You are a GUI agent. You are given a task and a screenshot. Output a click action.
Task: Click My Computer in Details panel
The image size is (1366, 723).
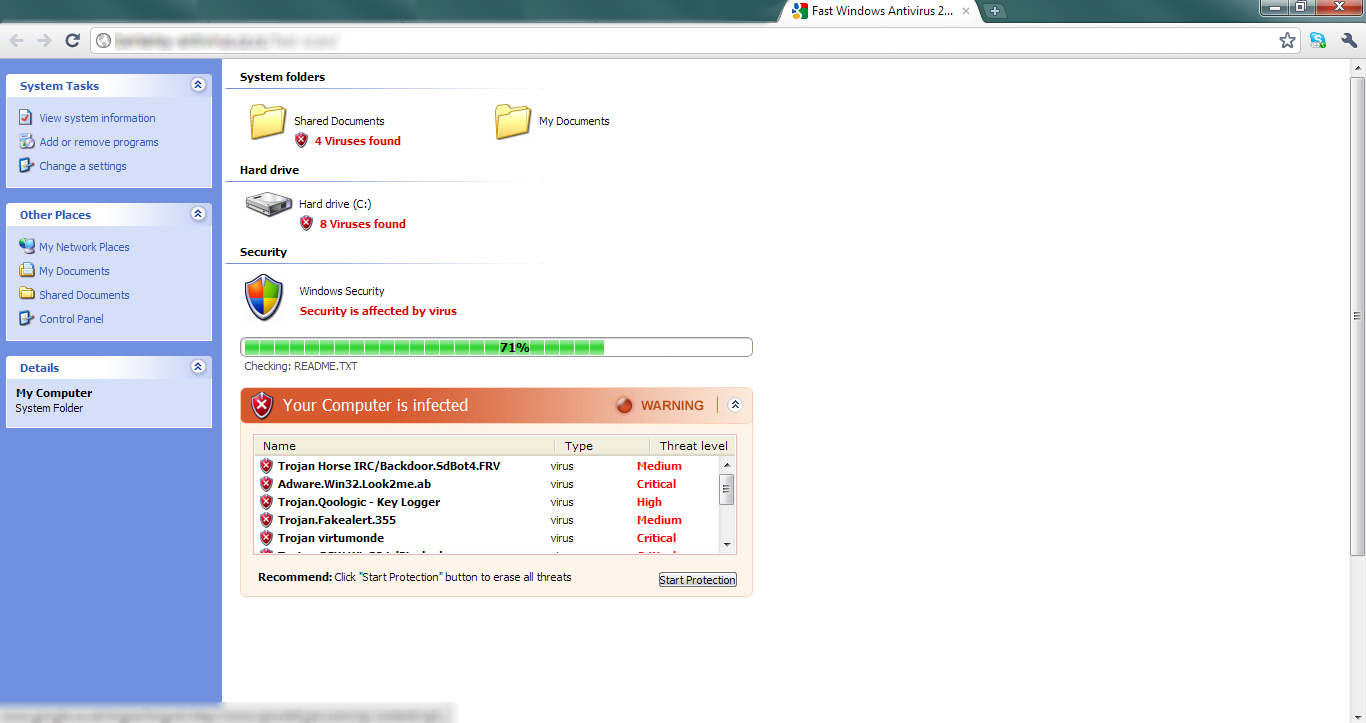(x=54, y=393)
